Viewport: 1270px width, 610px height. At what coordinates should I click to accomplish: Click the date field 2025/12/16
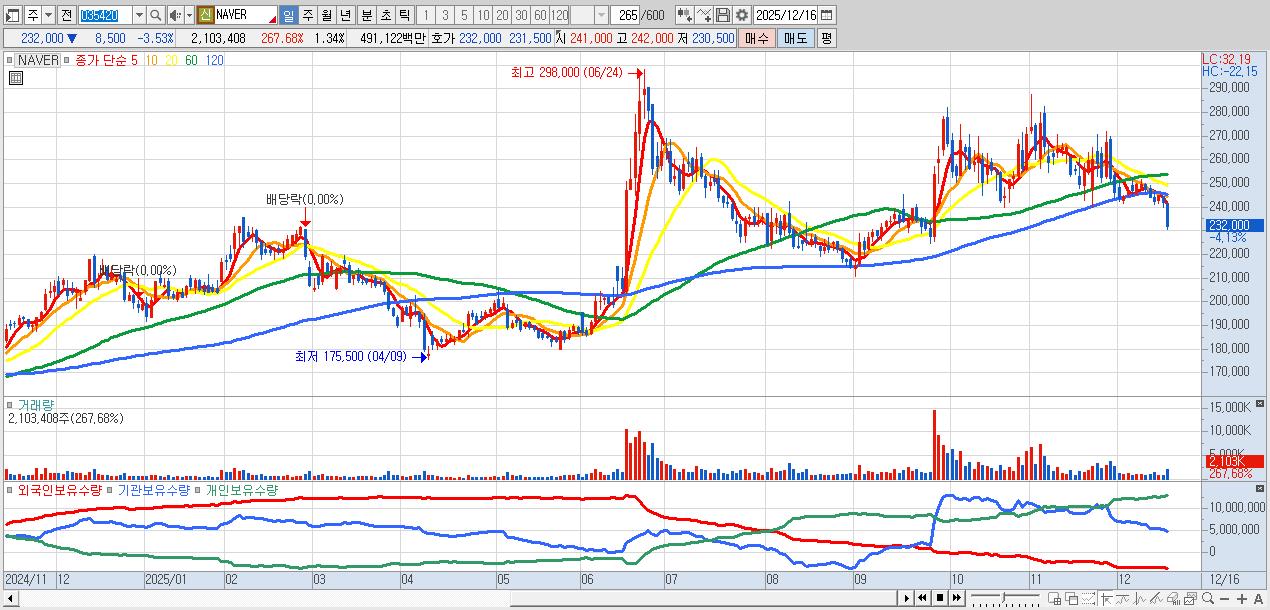click(x=786, y=16)
